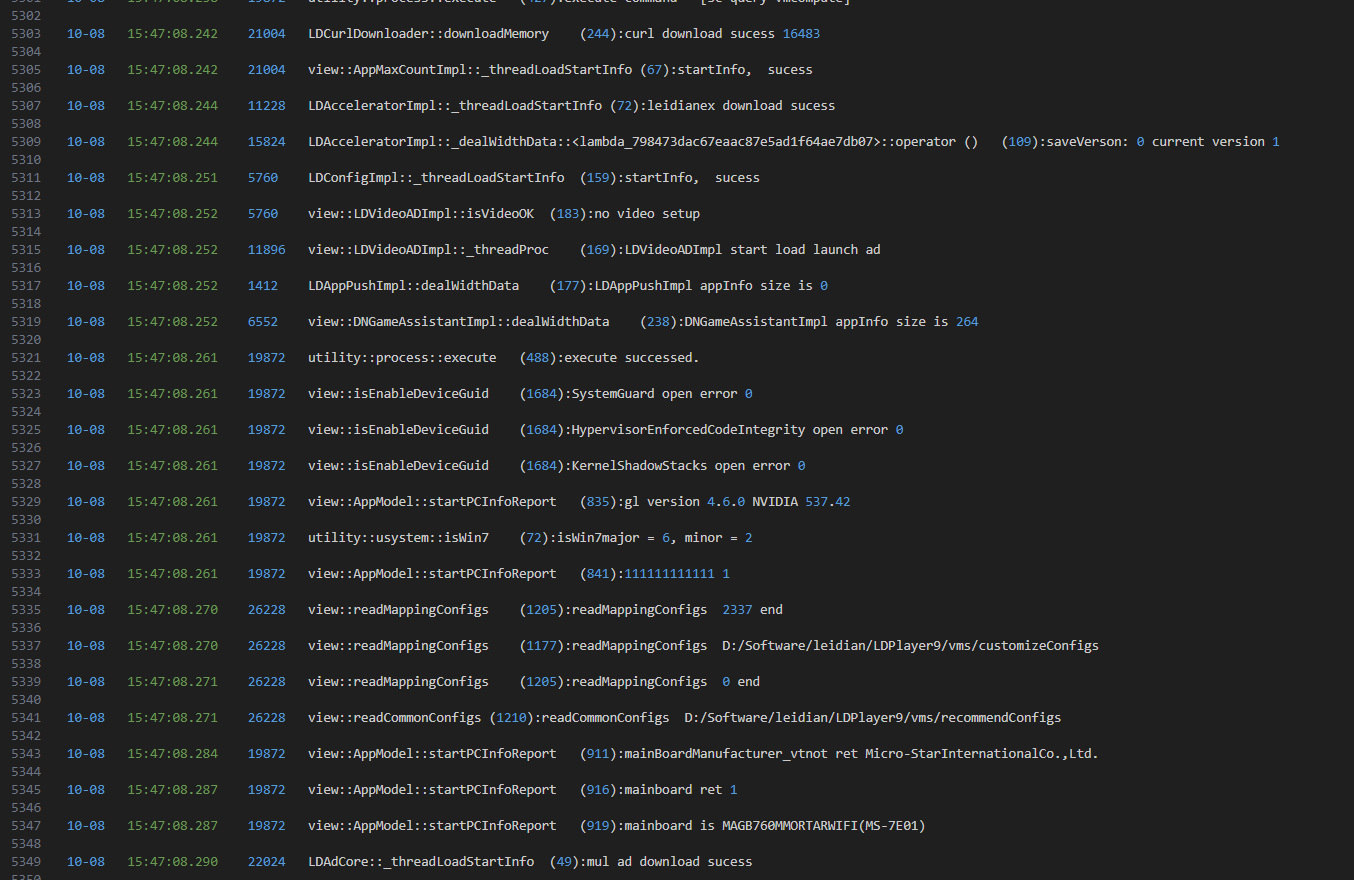Click 'execute successed.' log message
Viewport: 1354px width, 880px height.
click(631, 358)
